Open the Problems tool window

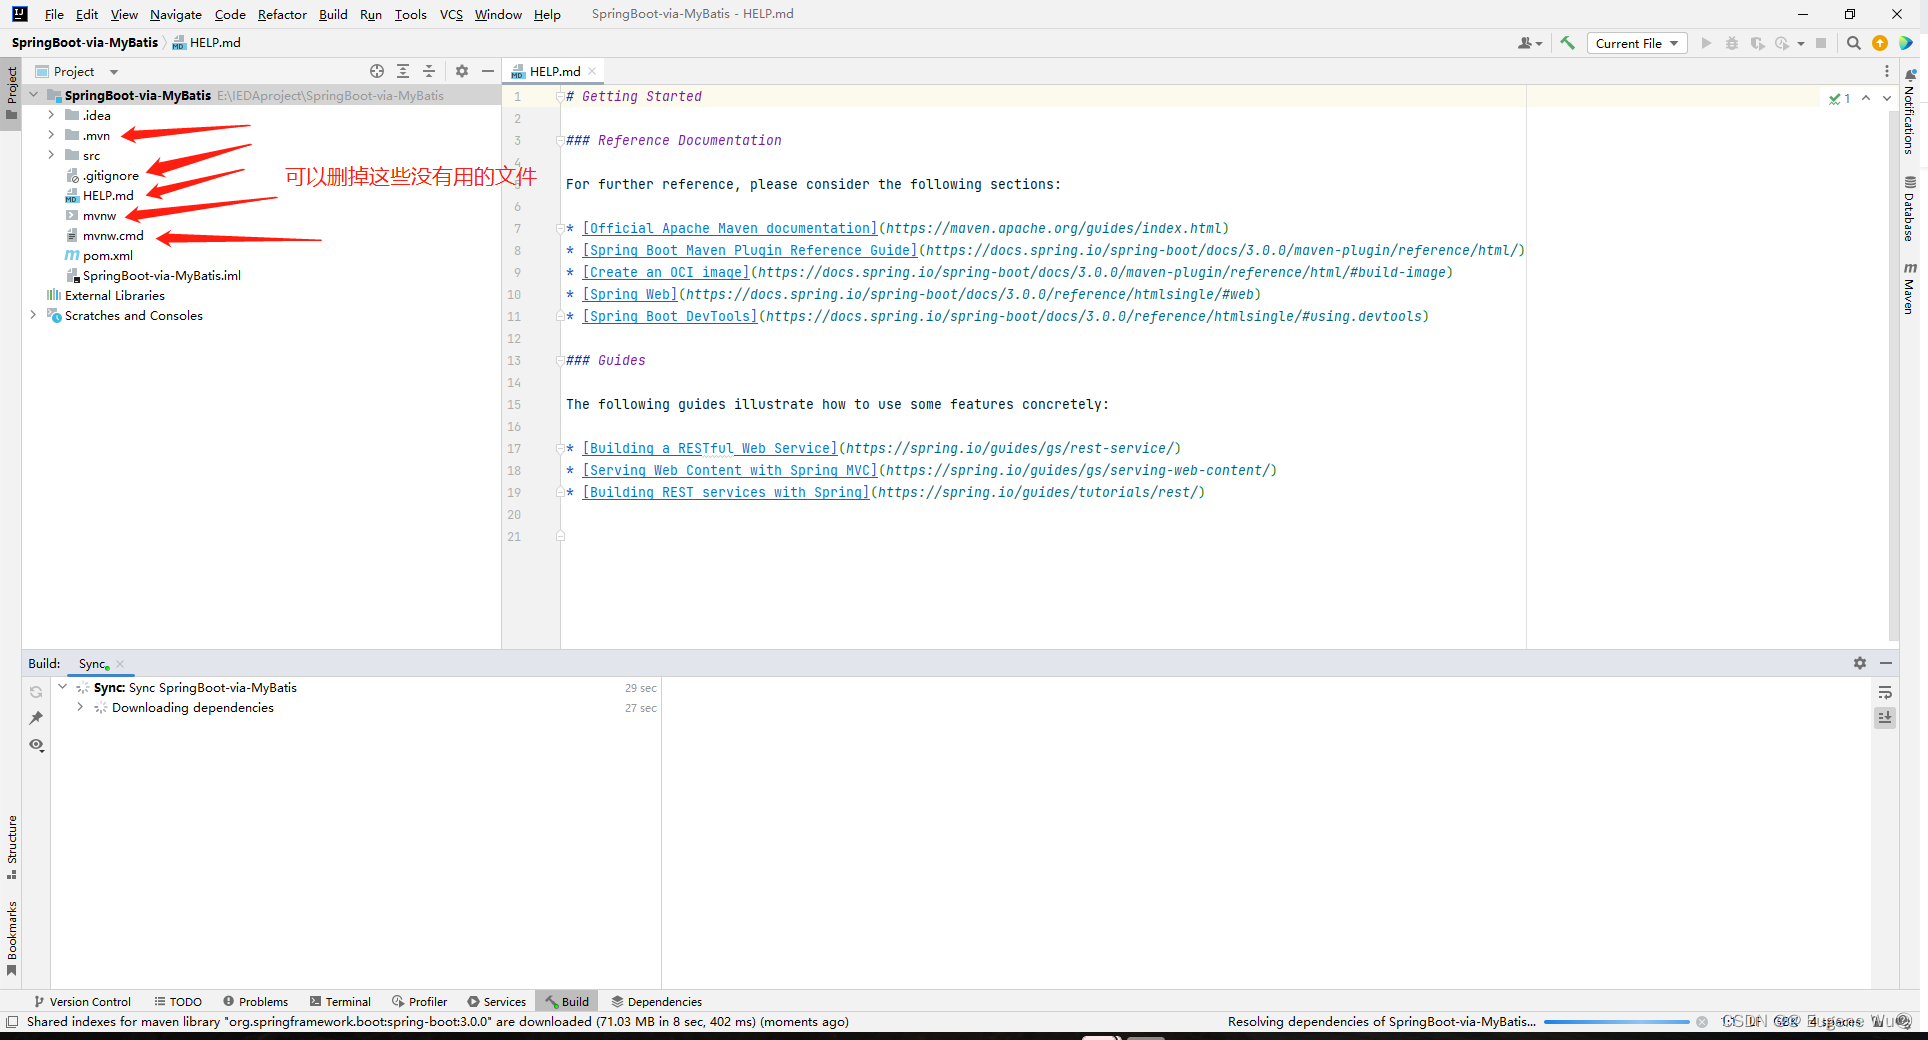(x=256, y=1001)
